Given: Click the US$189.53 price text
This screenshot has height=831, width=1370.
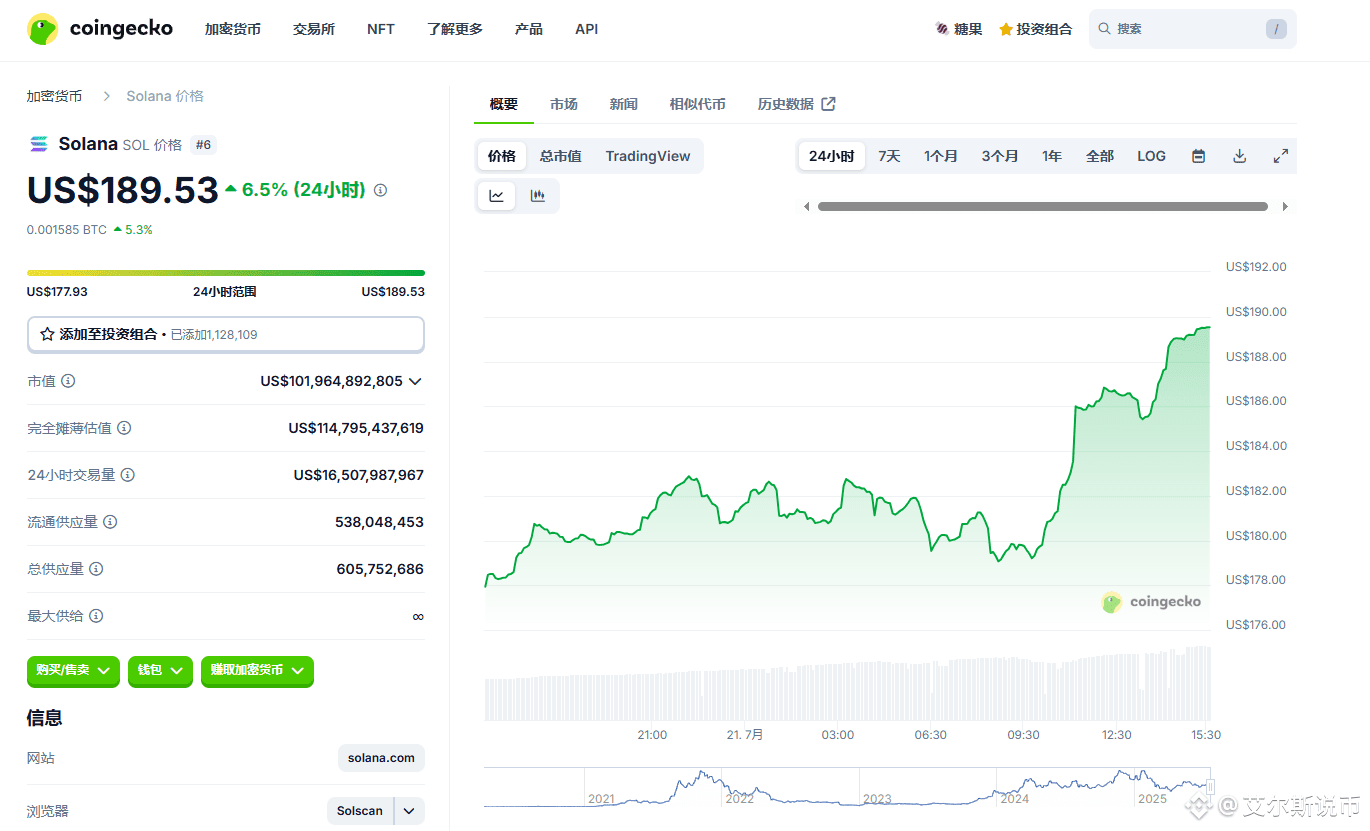Looking at the screenshot, I should pyautogui.click(x=122, y=190).
